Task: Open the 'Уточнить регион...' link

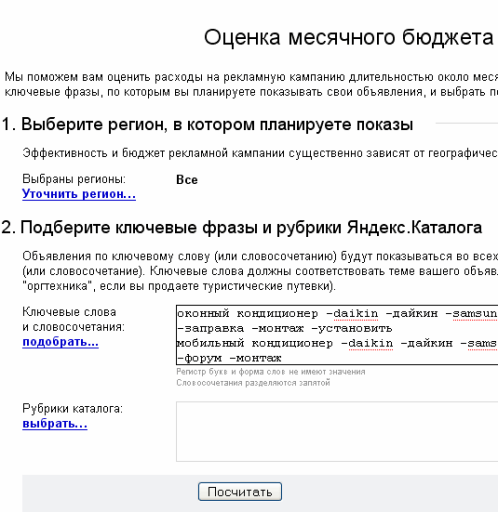Action: point(79,194)
